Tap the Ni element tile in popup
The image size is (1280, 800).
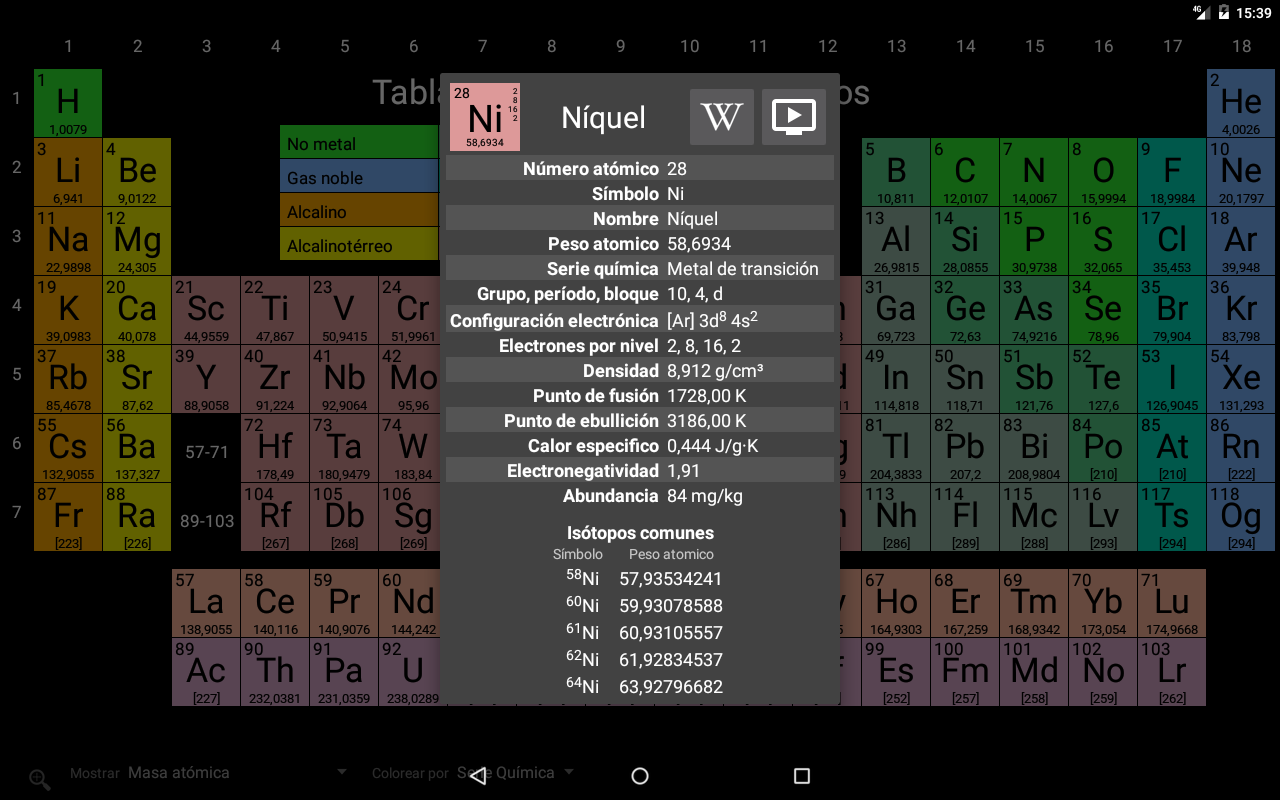click(x=485, y=117)
